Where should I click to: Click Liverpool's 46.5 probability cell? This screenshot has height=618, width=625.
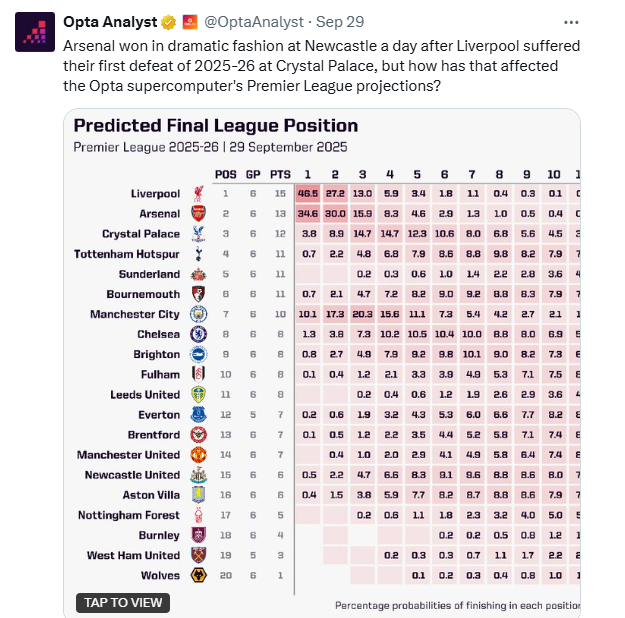point(308,193)
